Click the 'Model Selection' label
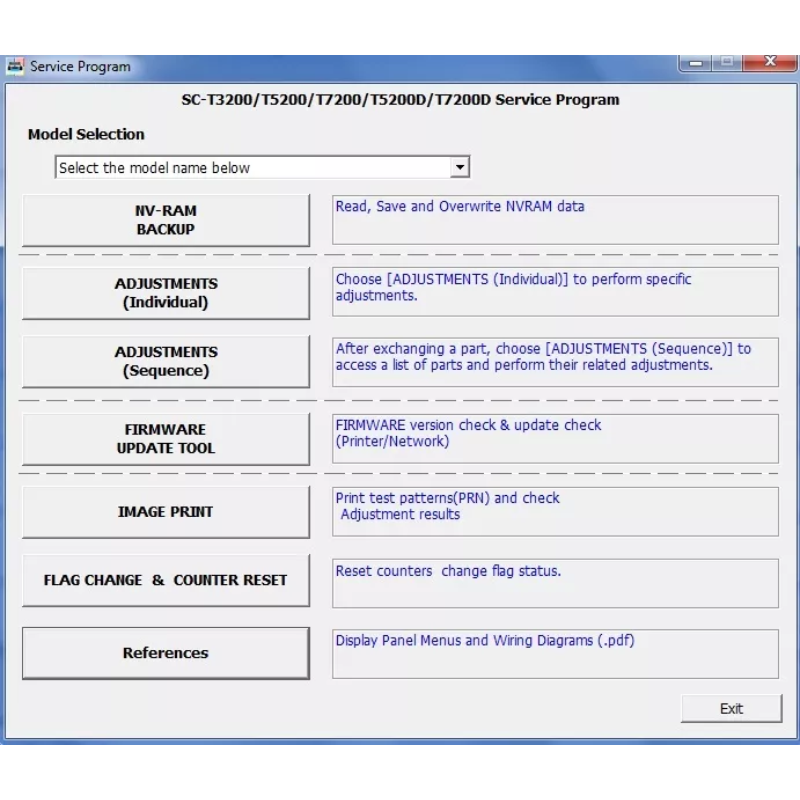Viewport: 800px width, 800px height. [x=86, y=134]
